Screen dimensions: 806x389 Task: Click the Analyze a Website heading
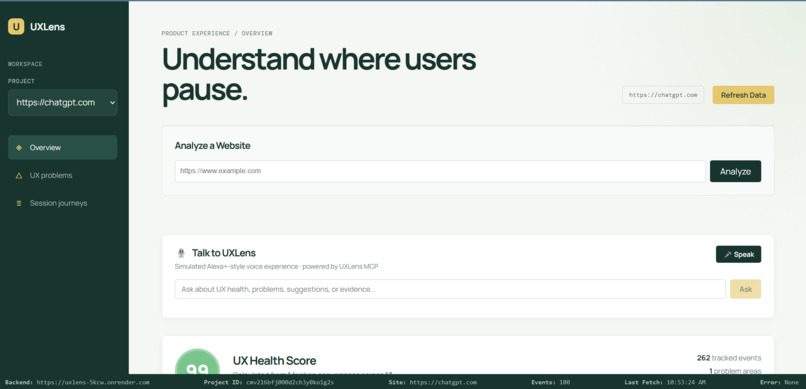click(212, 145)
